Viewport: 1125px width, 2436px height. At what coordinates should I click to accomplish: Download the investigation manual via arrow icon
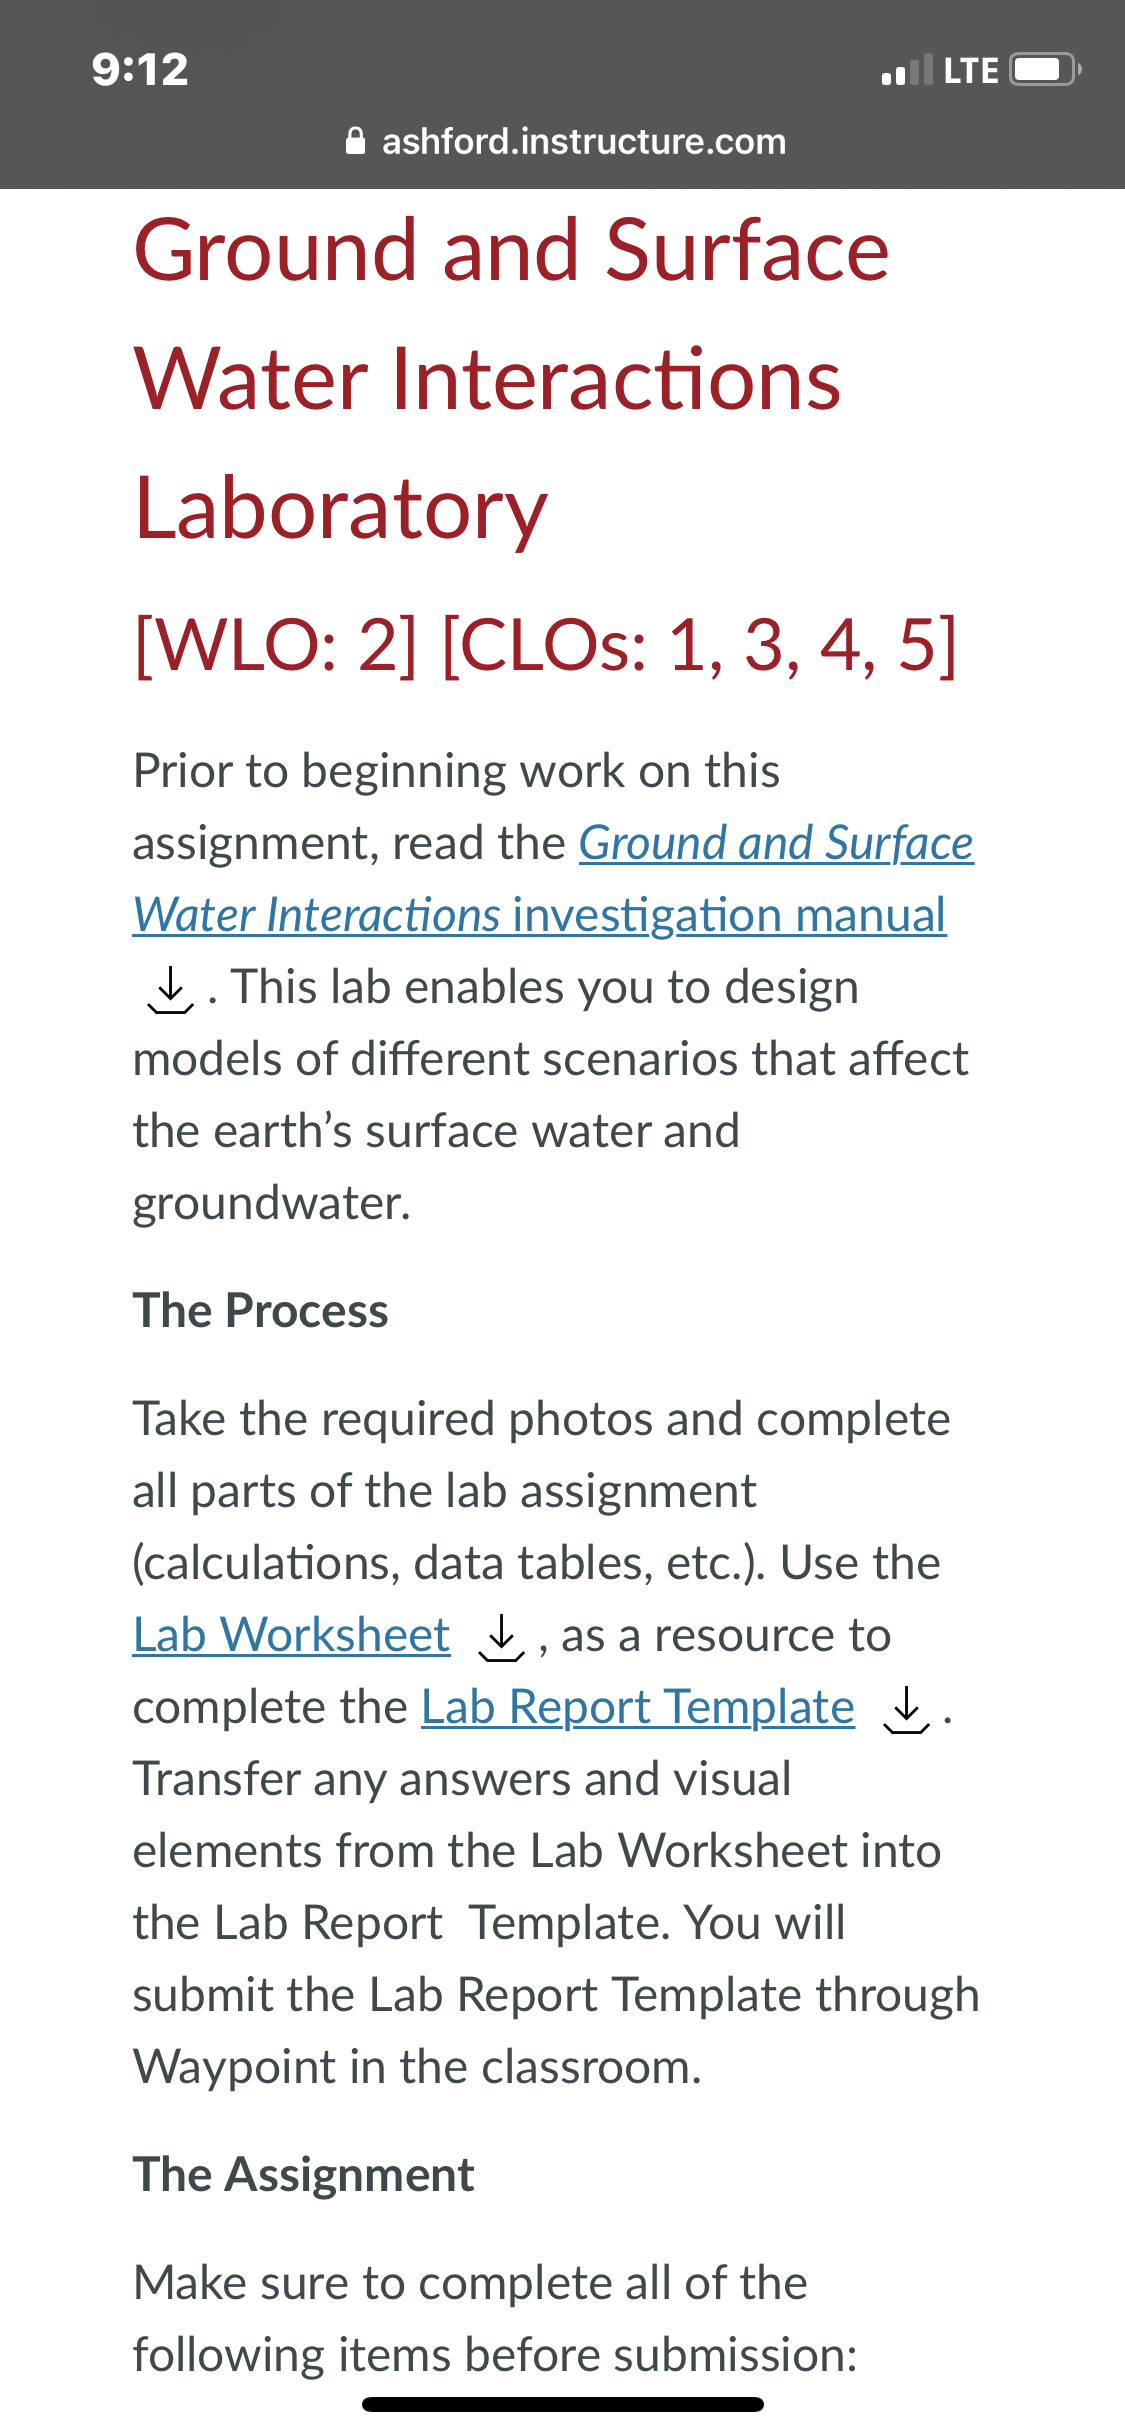[x=171, y=989]
